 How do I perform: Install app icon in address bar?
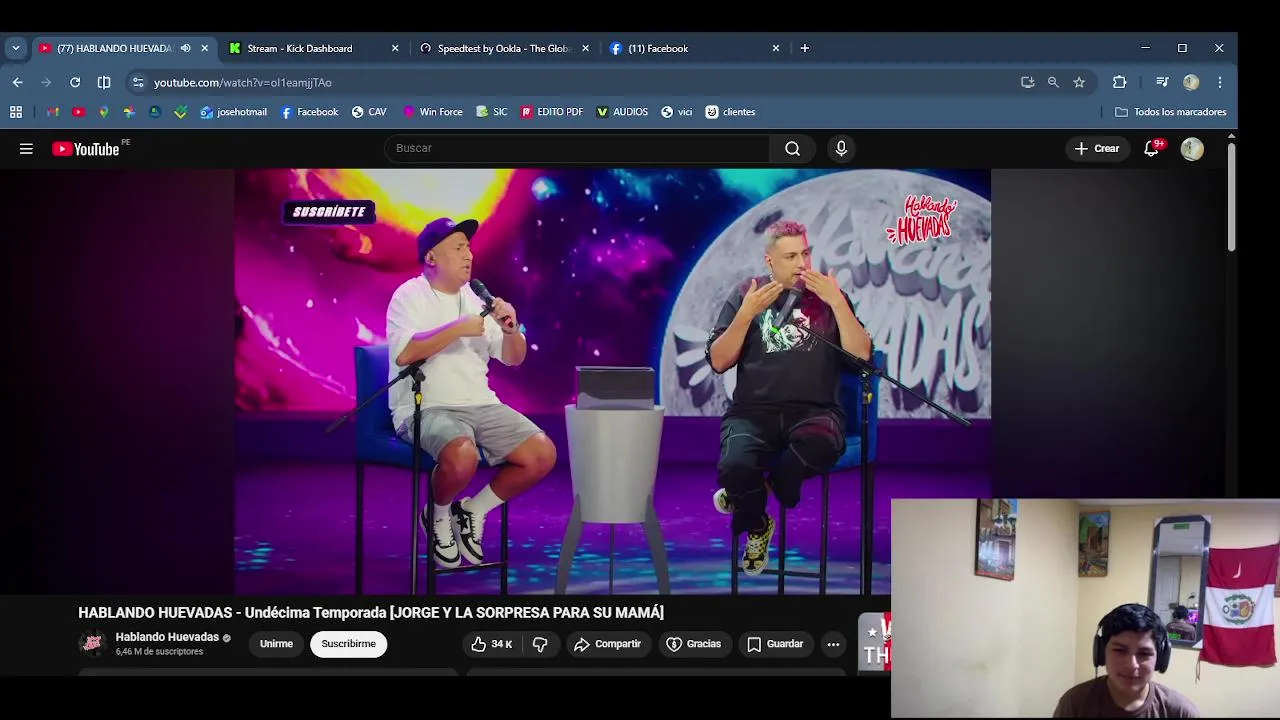tap(1027, 82)
